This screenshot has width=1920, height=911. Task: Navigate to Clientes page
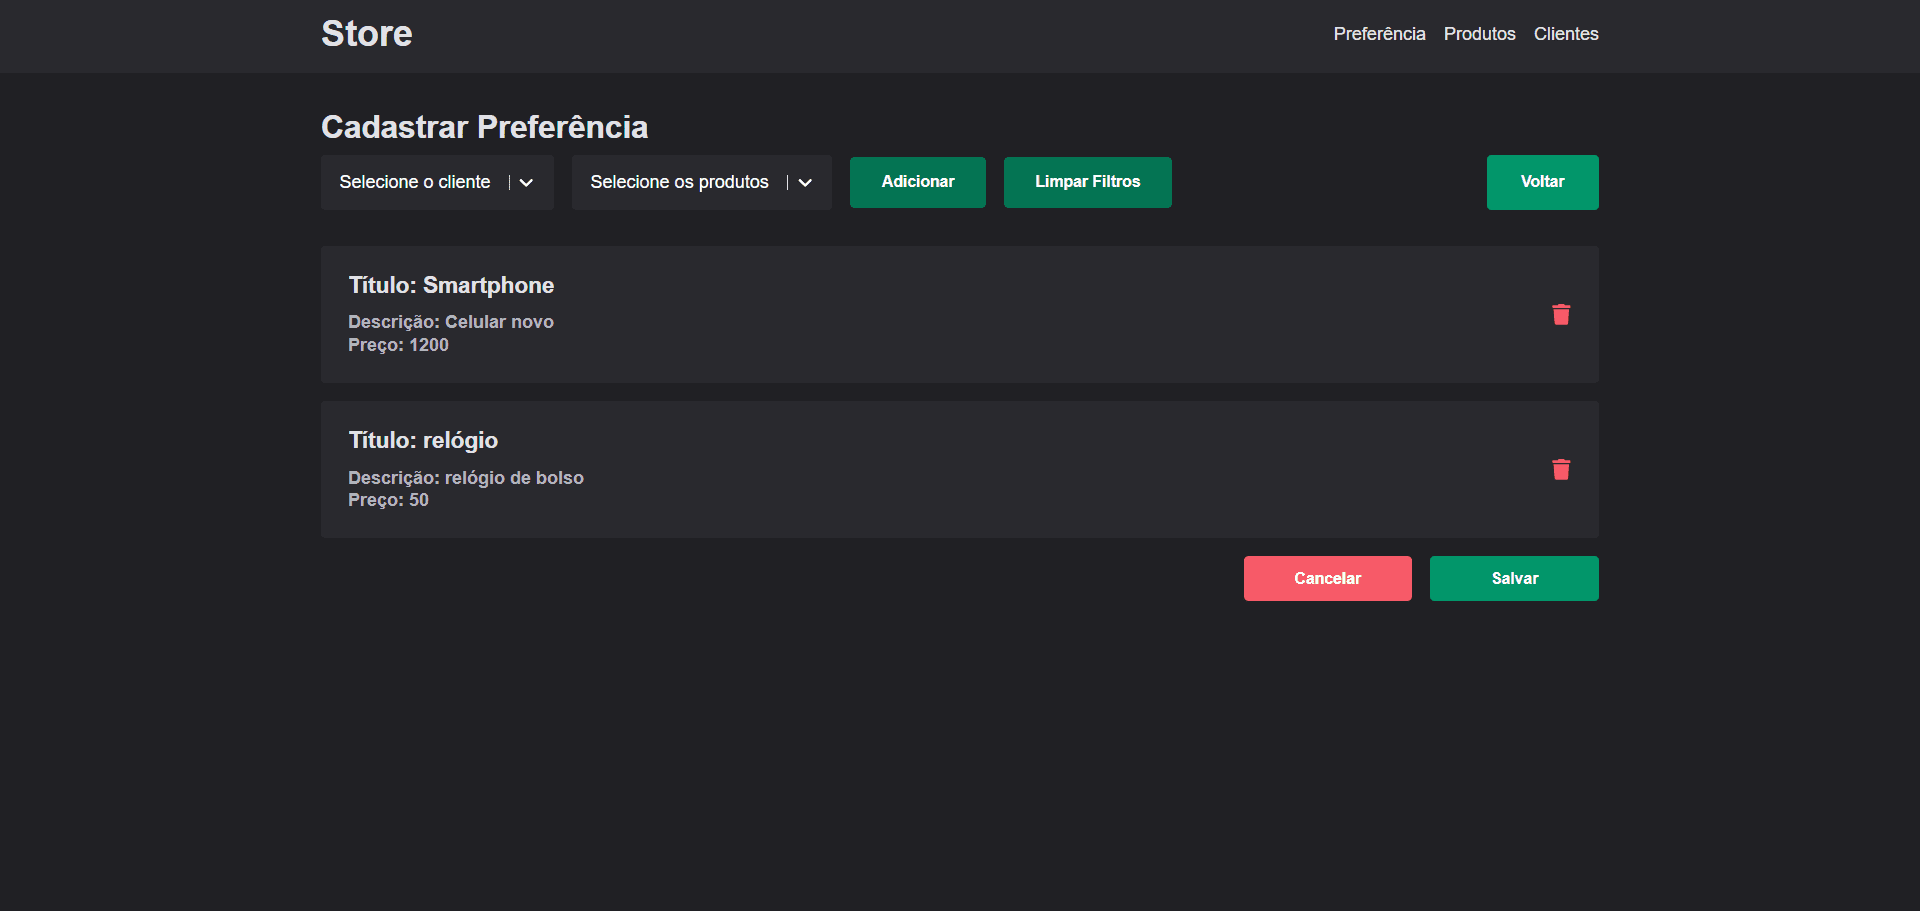(1566, 34)
